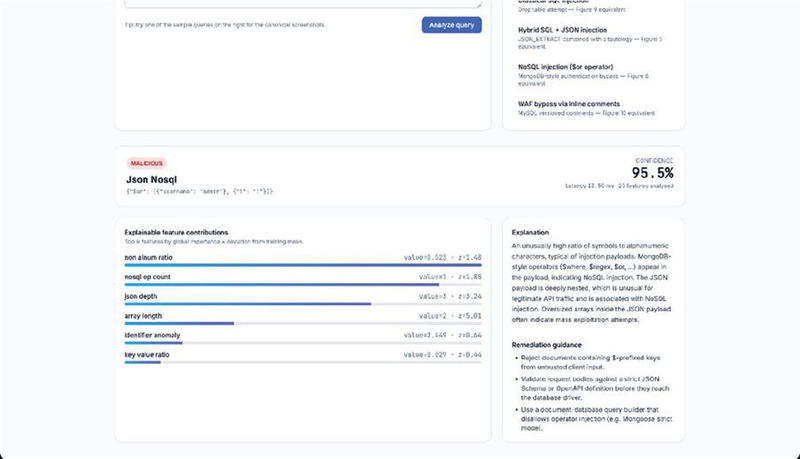The image size is (800, 459).
Task: Click the 'nosql op count' feature label
Action: 147,277
